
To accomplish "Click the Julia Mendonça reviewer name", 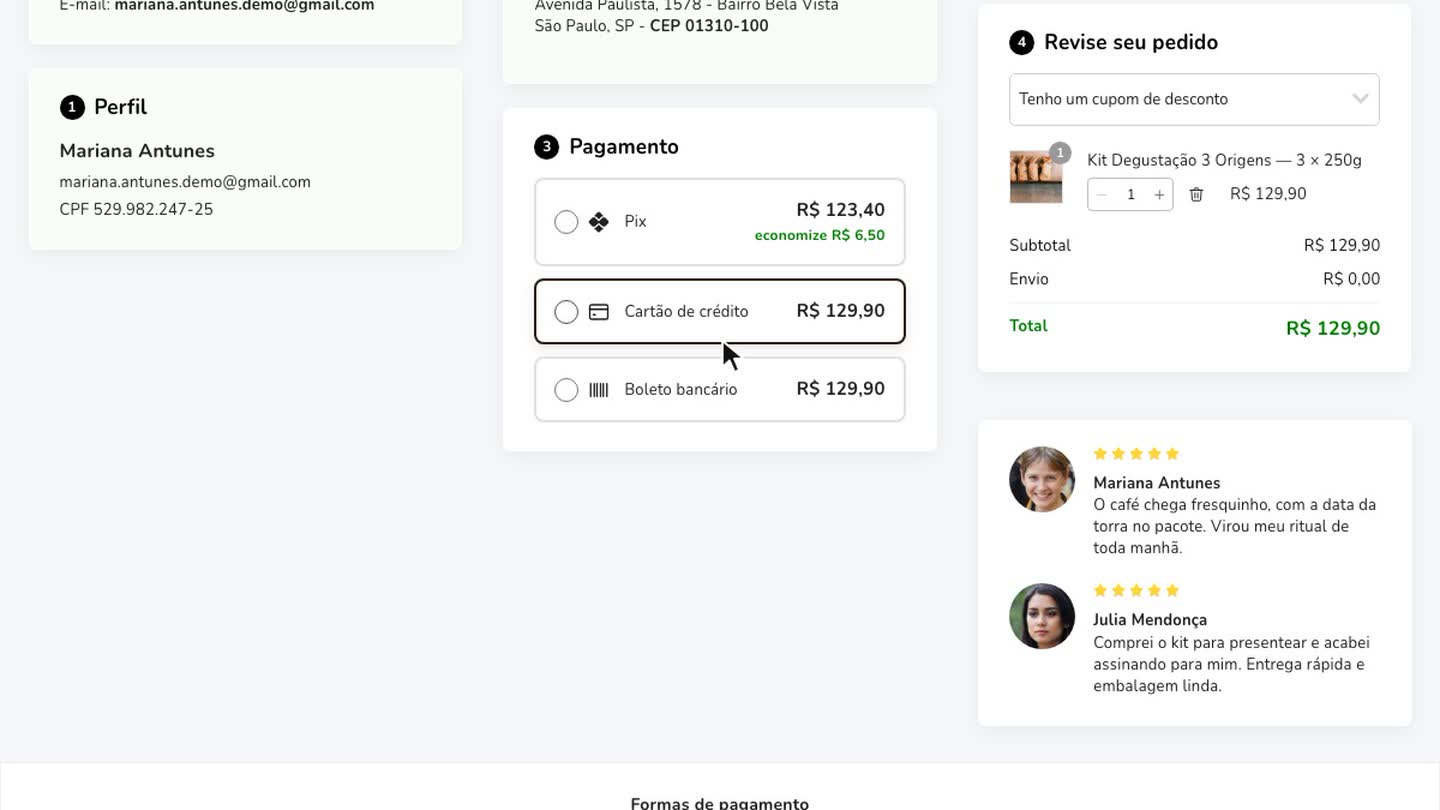I will pos(1150,620).
